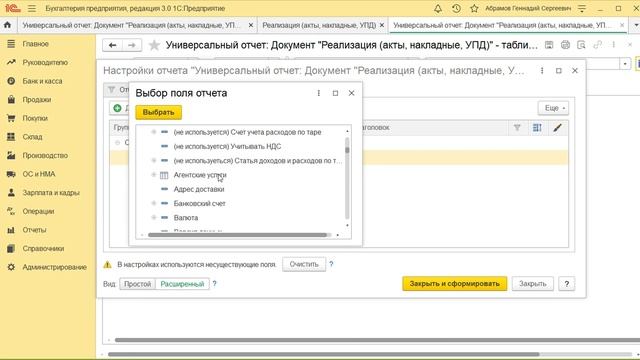Viewport: 640px width, 360px height.
Task: Click the help link next to Очистить
Action: 331,264
